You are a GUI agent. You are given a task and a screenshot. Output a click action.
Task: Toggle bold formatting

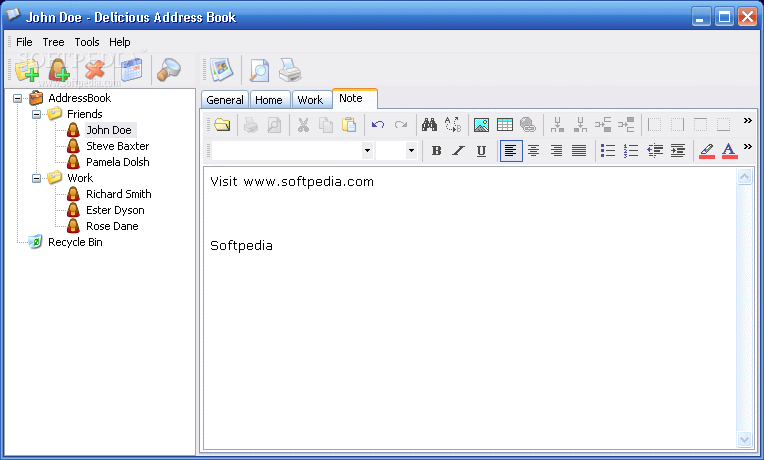click(436, 151)
